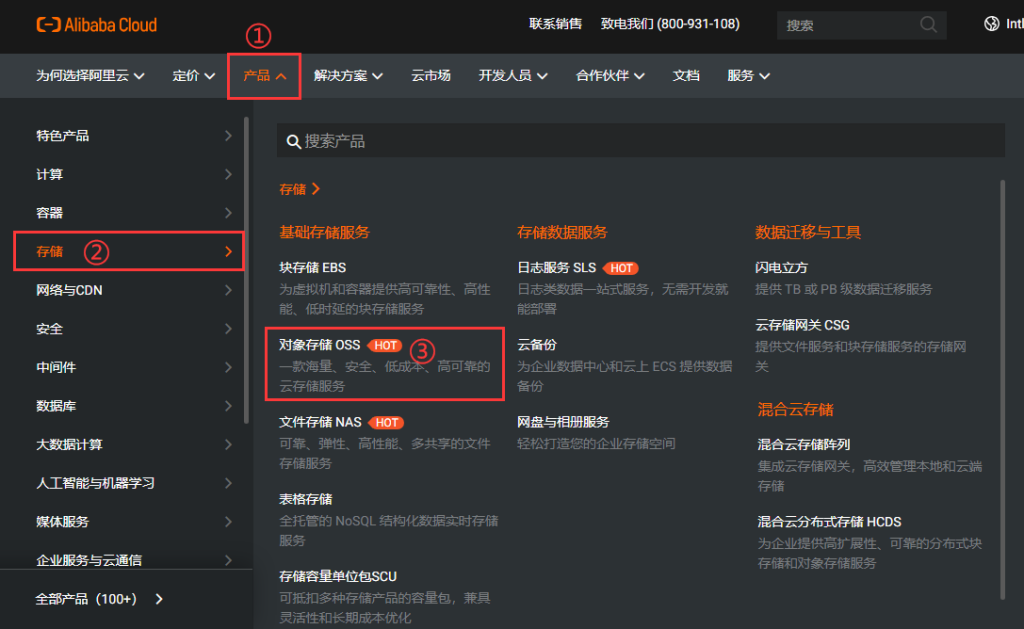Click the top 搜索 input field
This screenshot has height=629, width=1024.
pos(861,25)
